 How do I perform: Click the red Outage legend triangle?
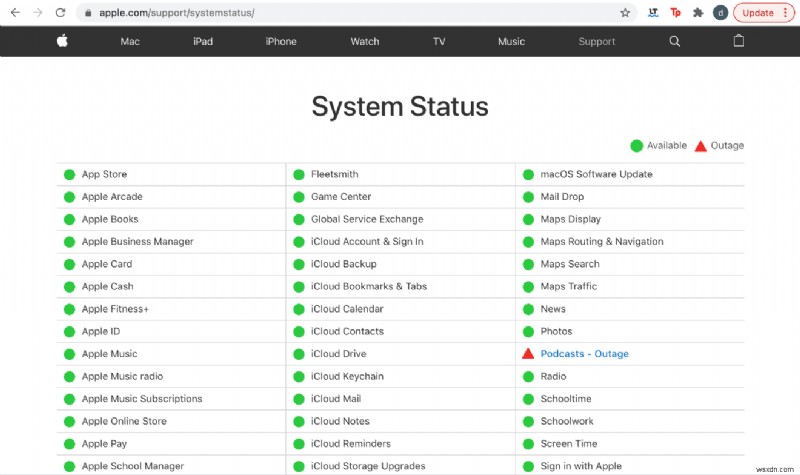point(701,146)
